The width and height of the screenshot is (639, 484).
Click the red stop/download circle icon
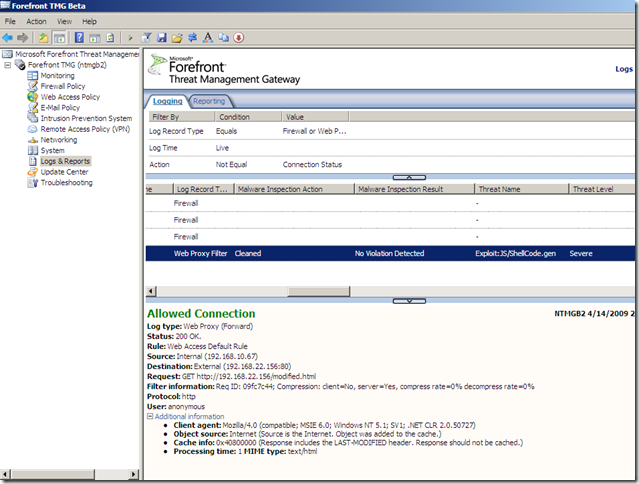pyautogui.click(x=239, y=38)
